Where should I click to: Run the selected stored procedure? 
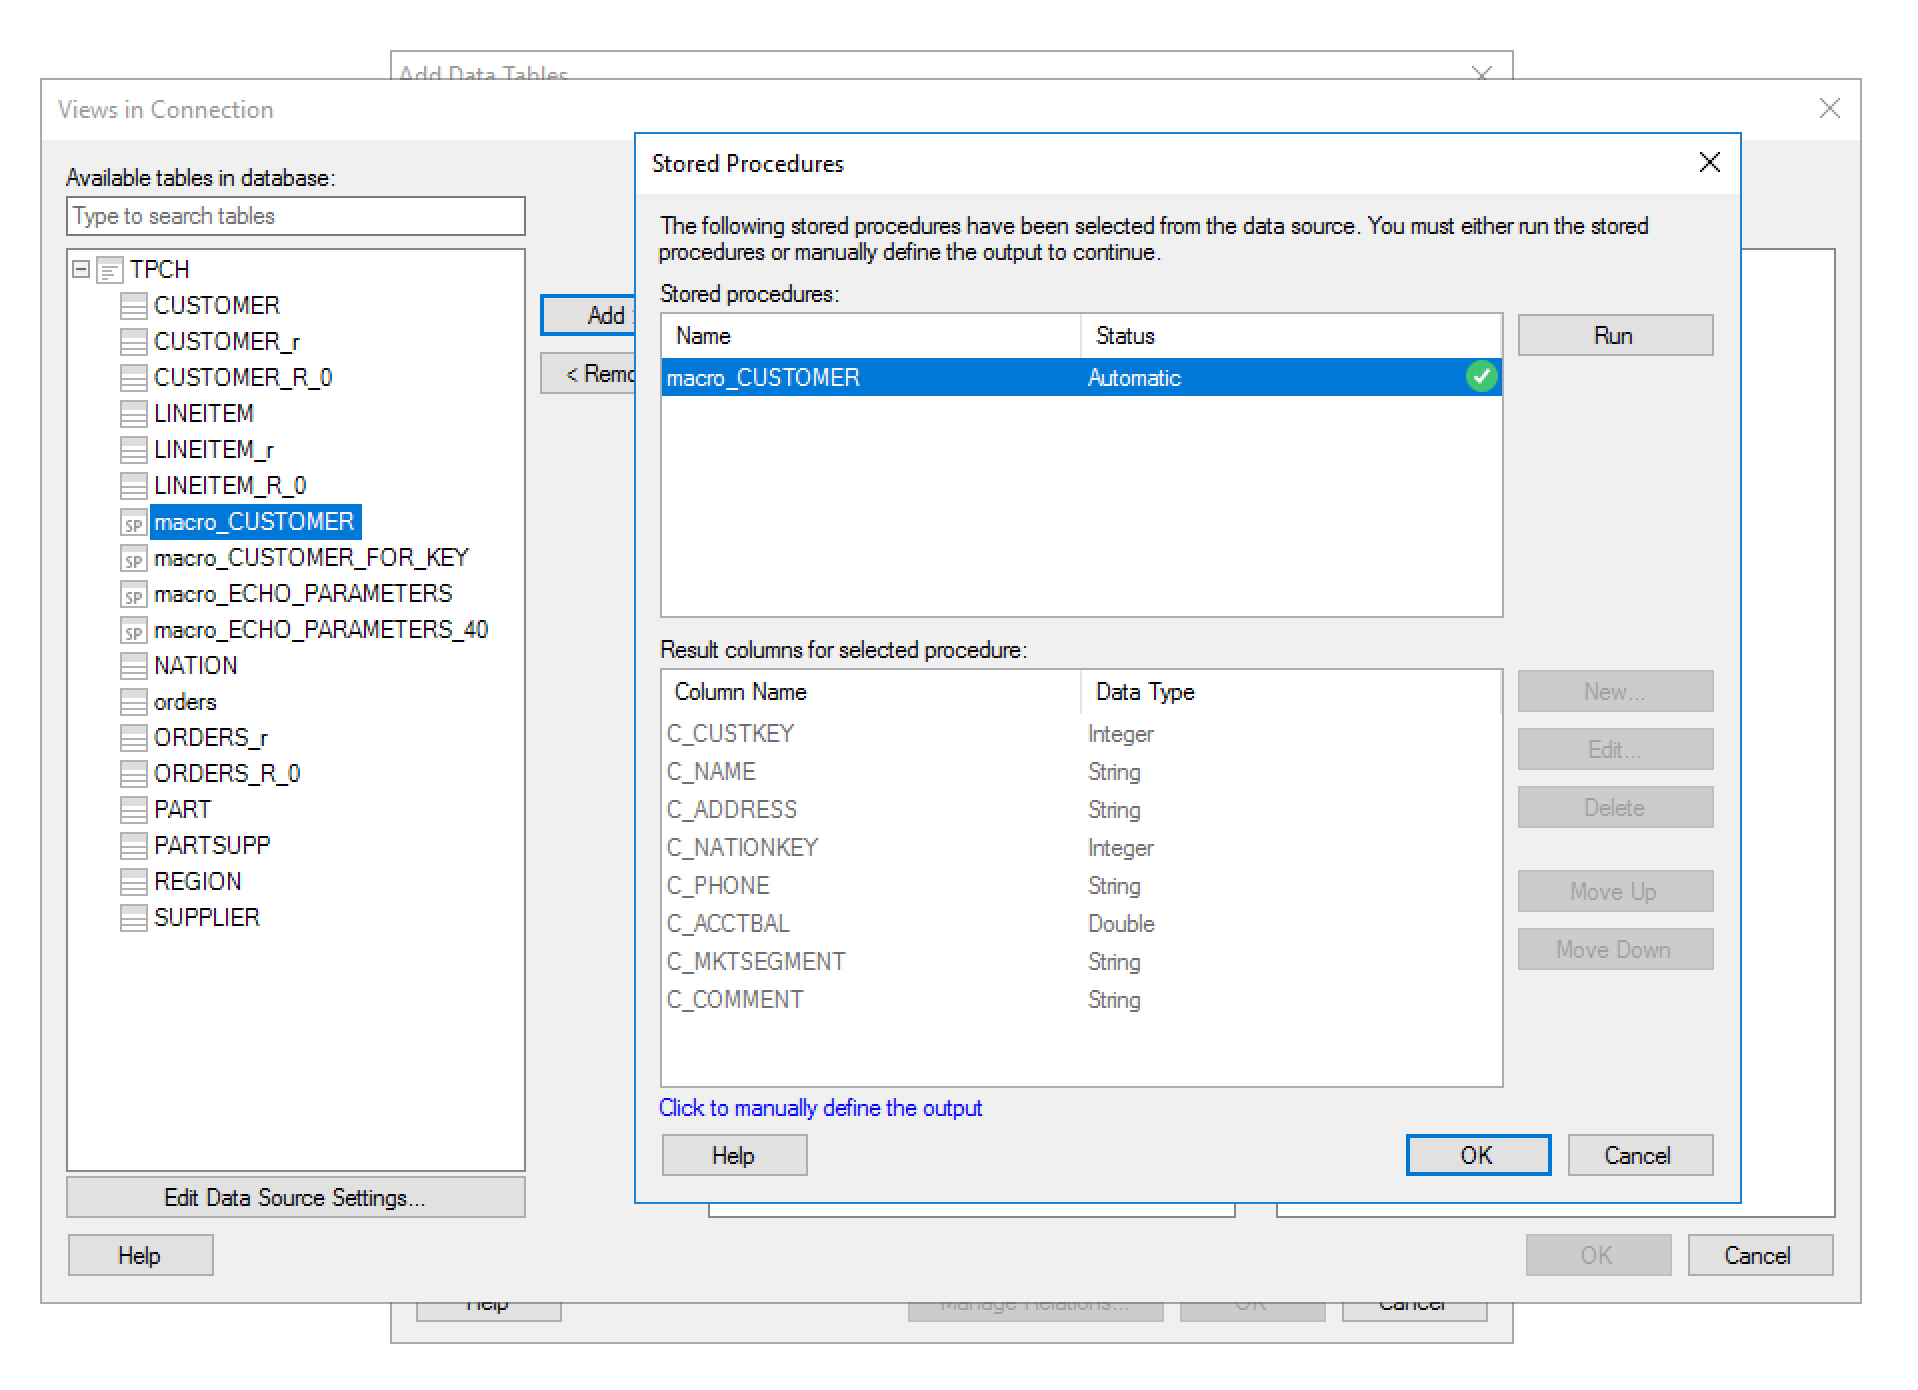(x=1614, y=335)
